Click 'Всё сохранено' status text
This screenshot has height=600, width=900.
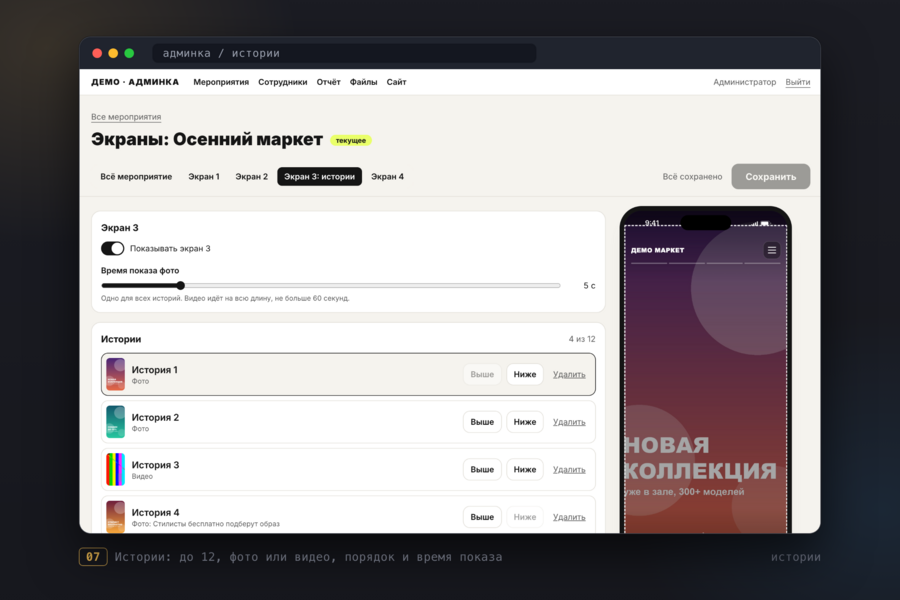(x=692, y=176)
